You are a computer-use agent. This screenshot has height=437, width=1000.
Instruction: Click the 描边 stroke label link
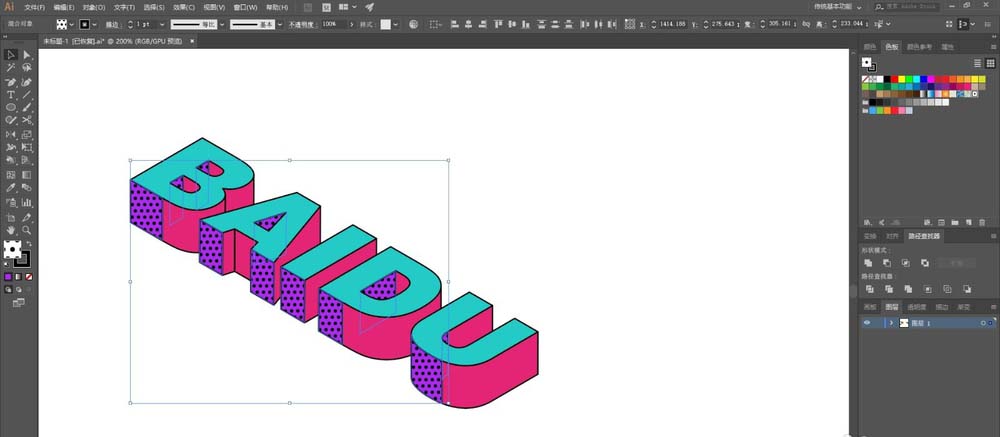click(x=112, y=24)
